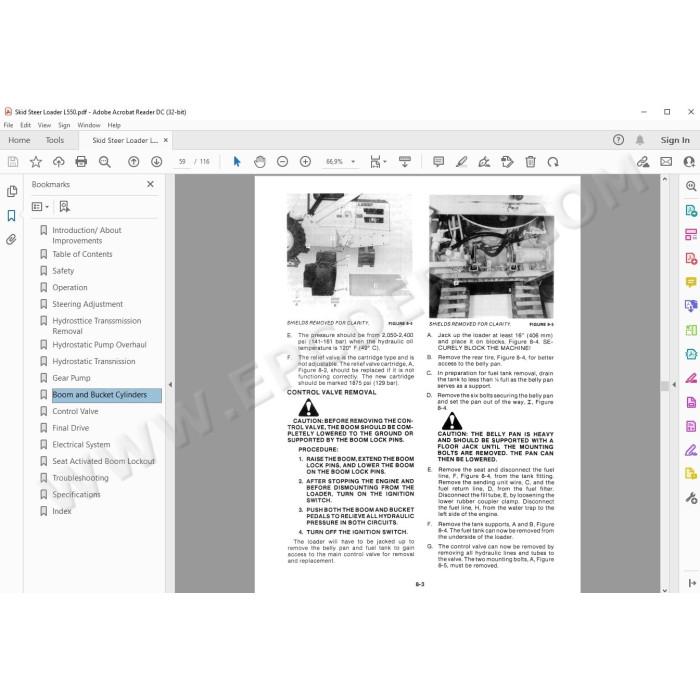Expand the right tools pane arrow
This screenshot has height=700, width=700.
pyautogui.click(x=674, y=384)
